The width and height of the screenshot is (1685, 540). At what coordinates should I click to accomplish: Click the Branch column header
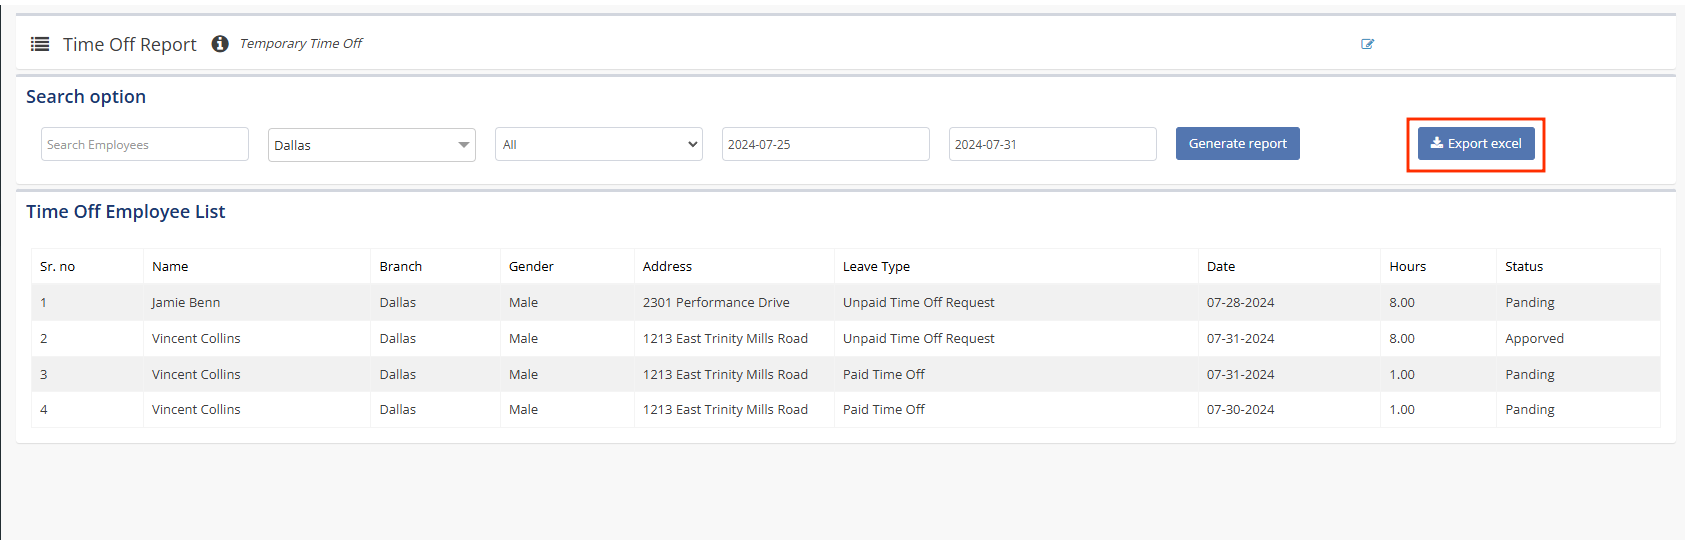pos(400,267)
